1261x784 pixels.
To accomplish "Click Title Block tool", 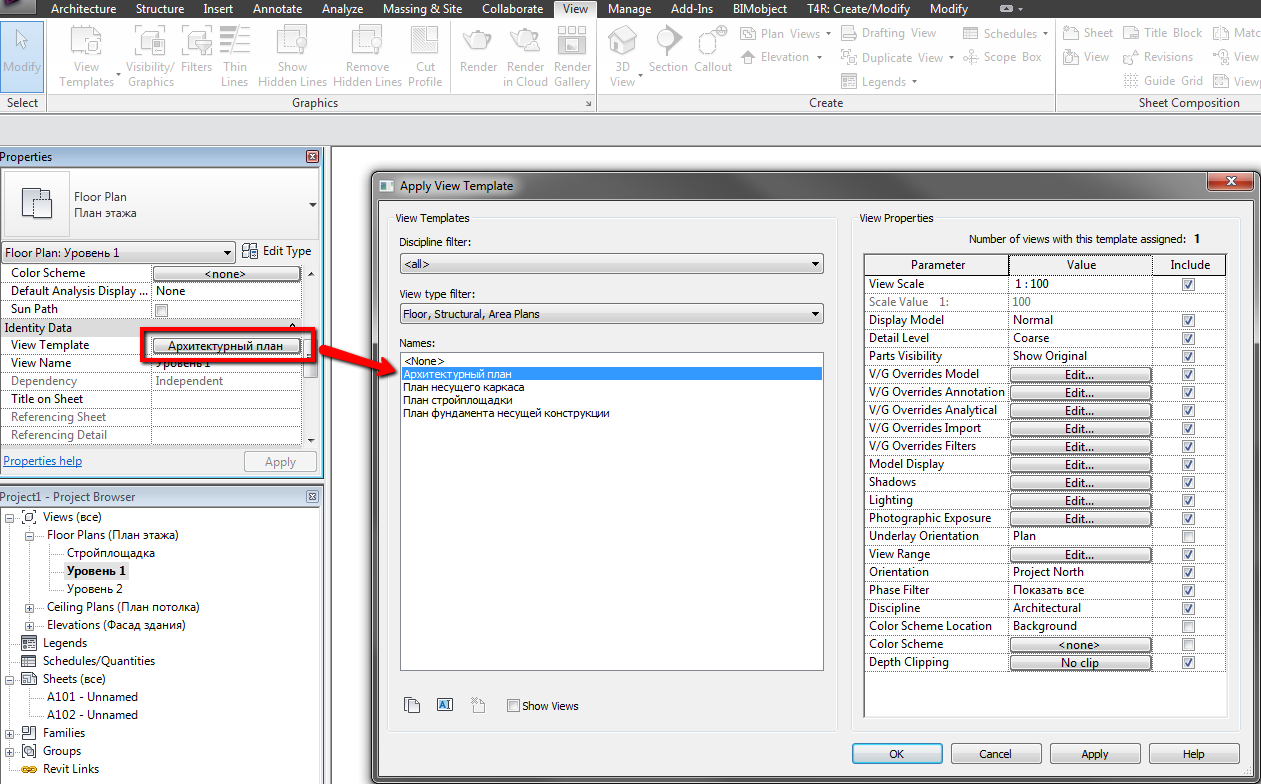I will click(1162, 33).
